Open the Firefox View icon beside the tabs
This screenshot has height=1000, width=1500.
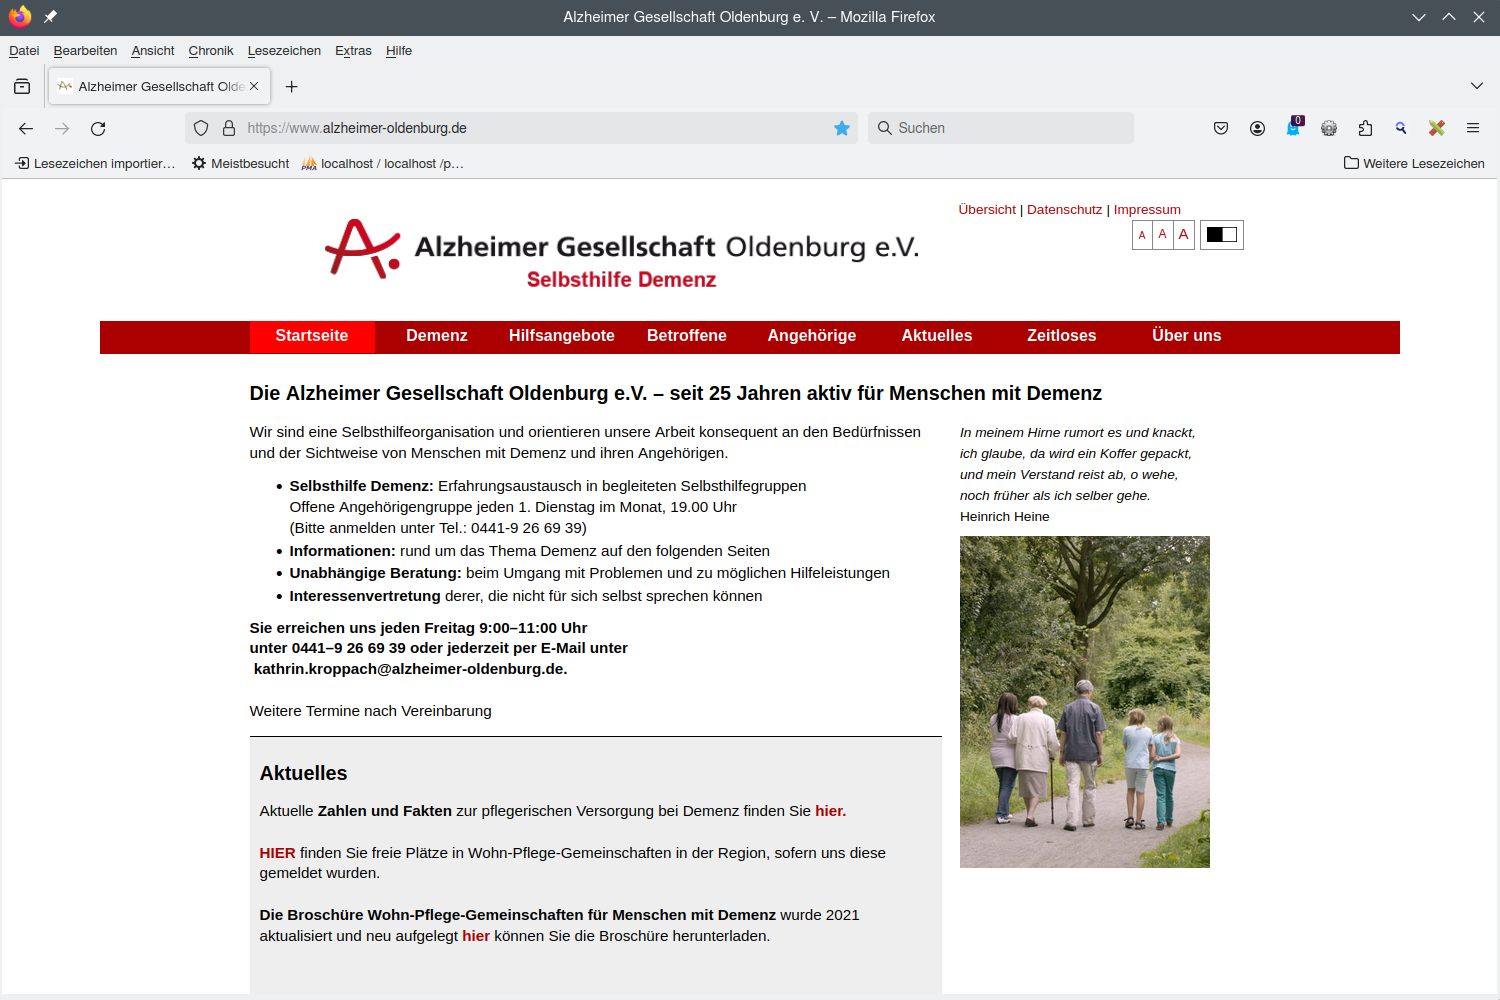(x=22, y=87)
